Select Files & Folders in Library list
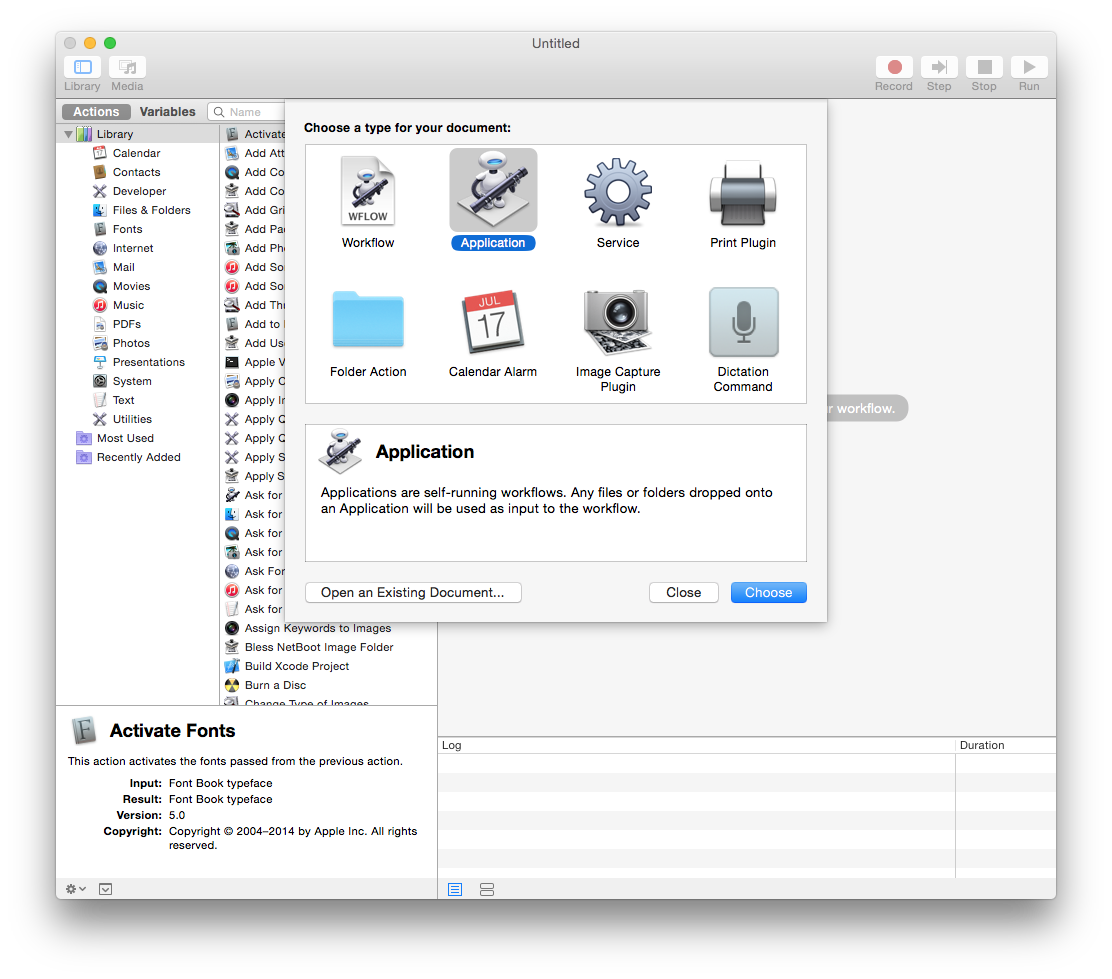Screen dimensions: 1112x979 [x=151, y=210]
